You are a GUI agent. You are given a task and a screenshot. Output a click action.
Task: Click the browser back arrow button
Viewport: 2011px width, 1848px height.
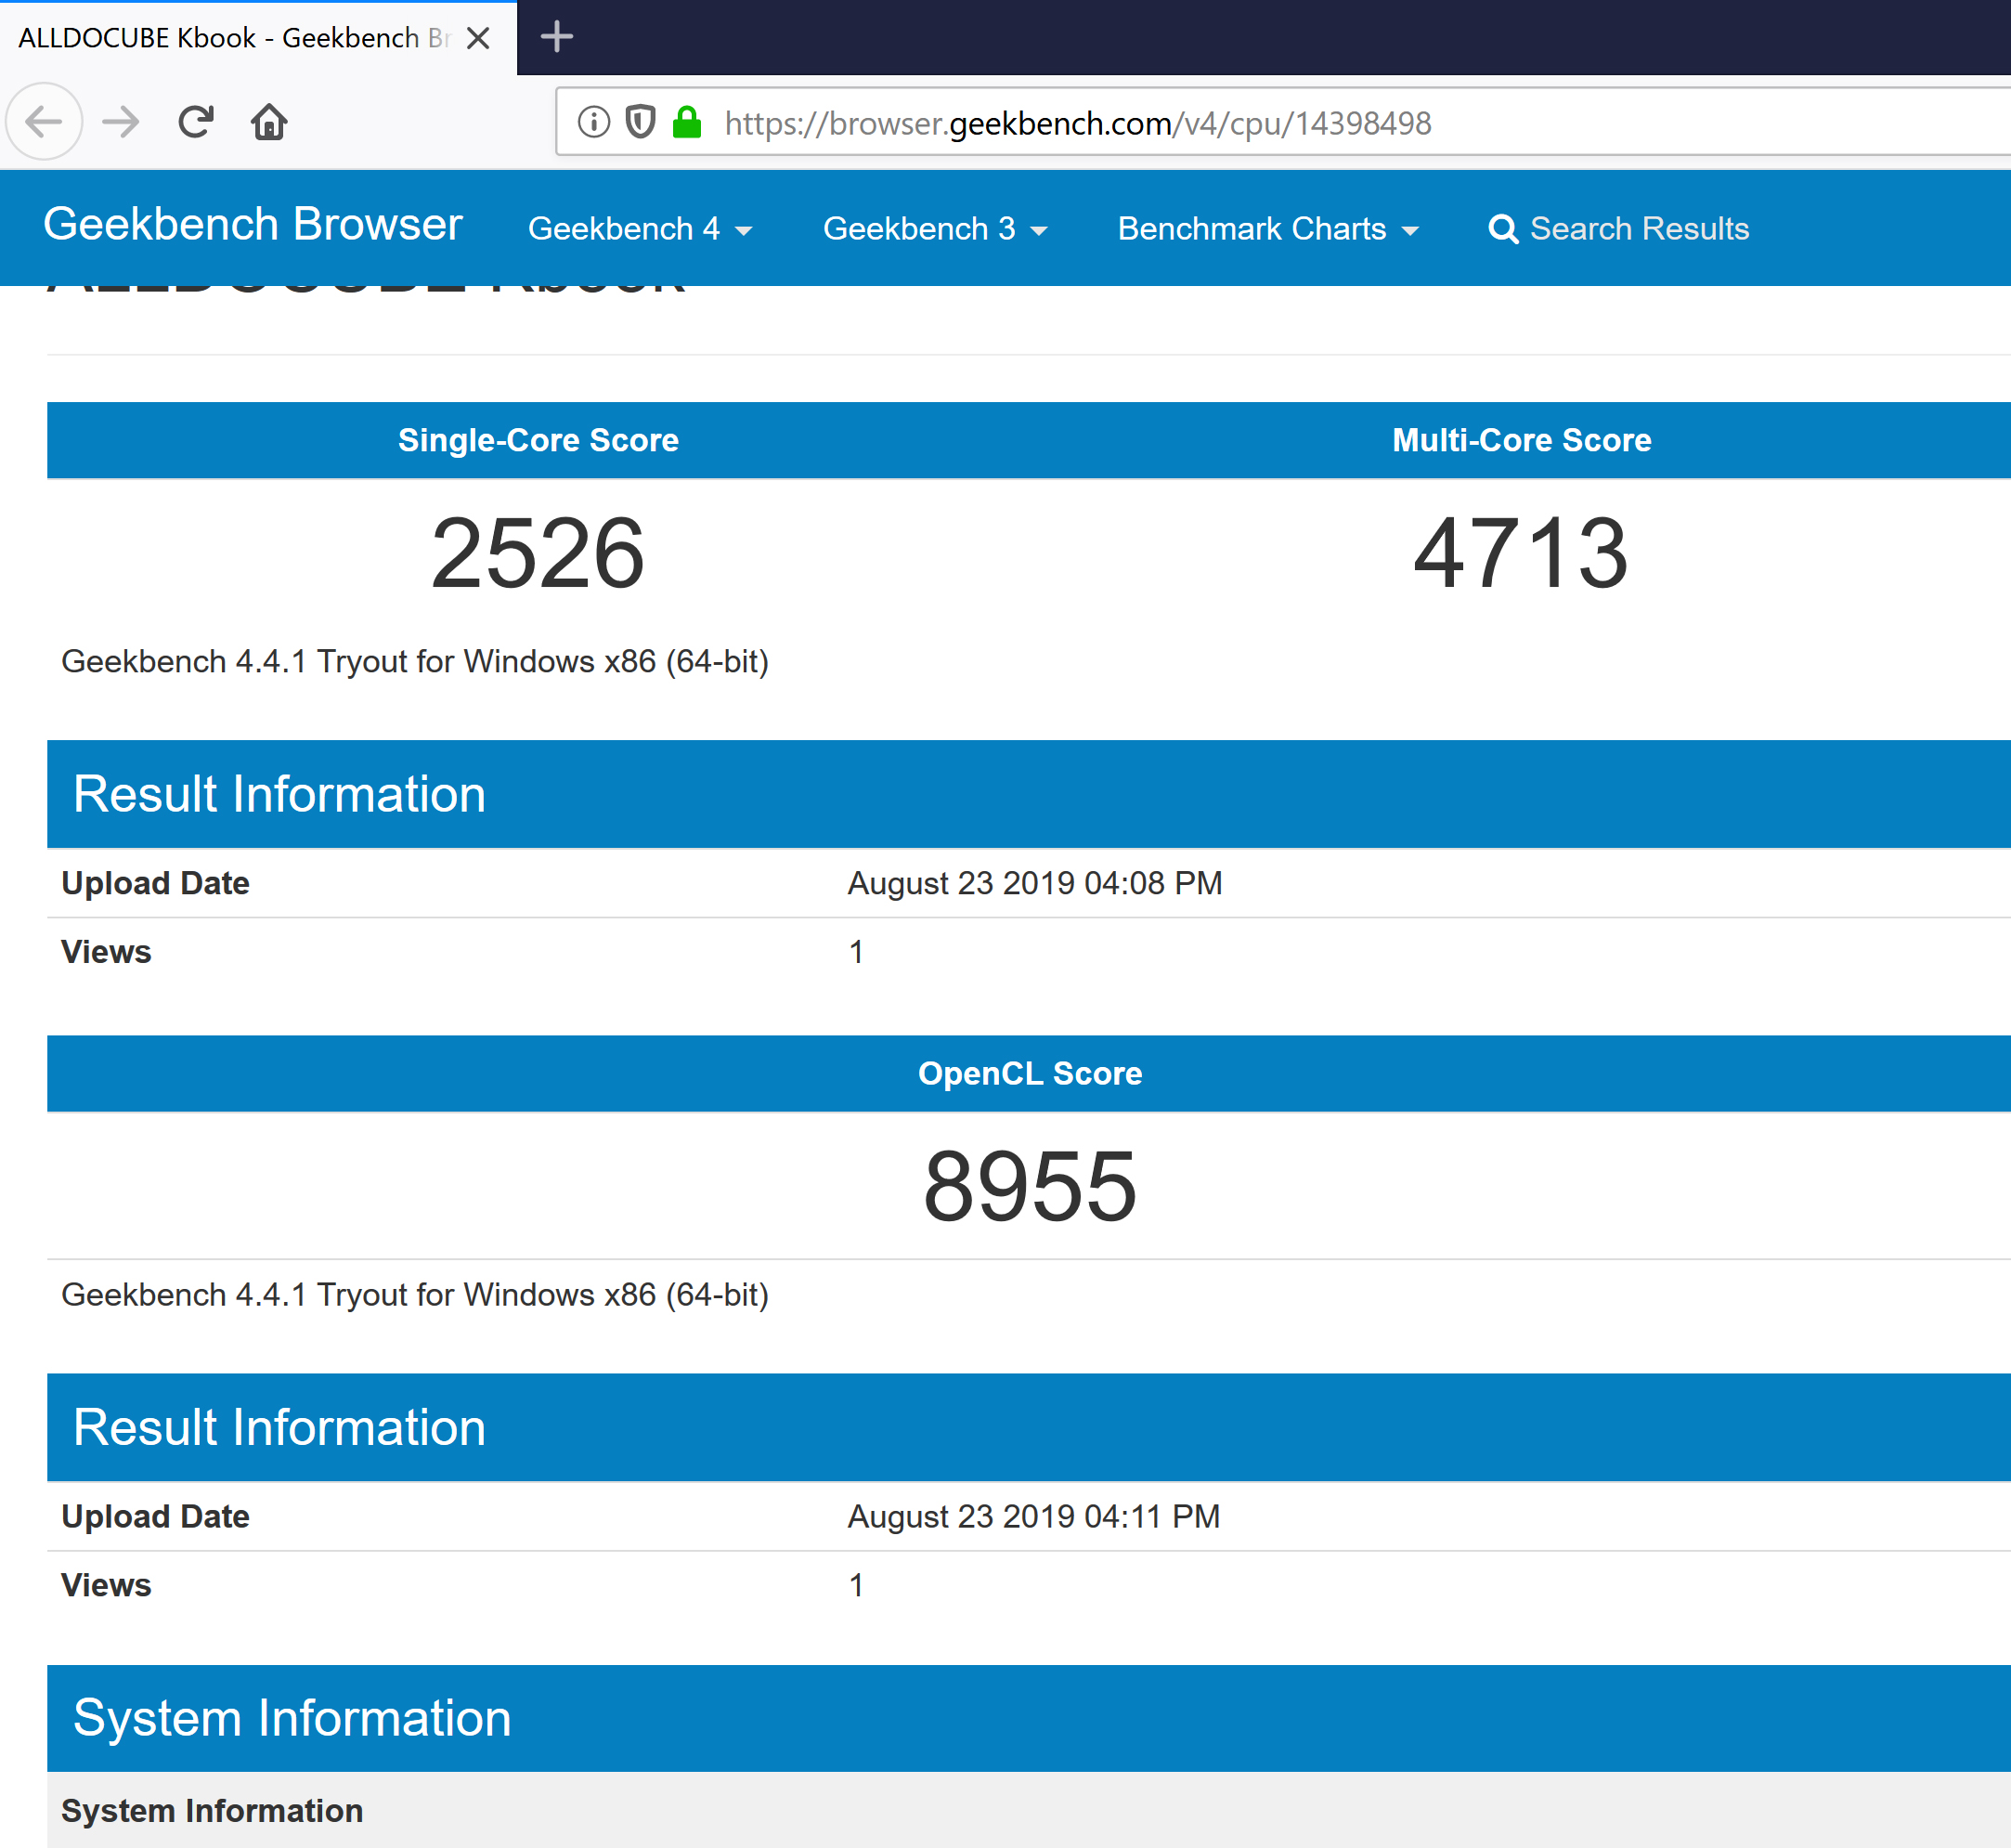44,122
